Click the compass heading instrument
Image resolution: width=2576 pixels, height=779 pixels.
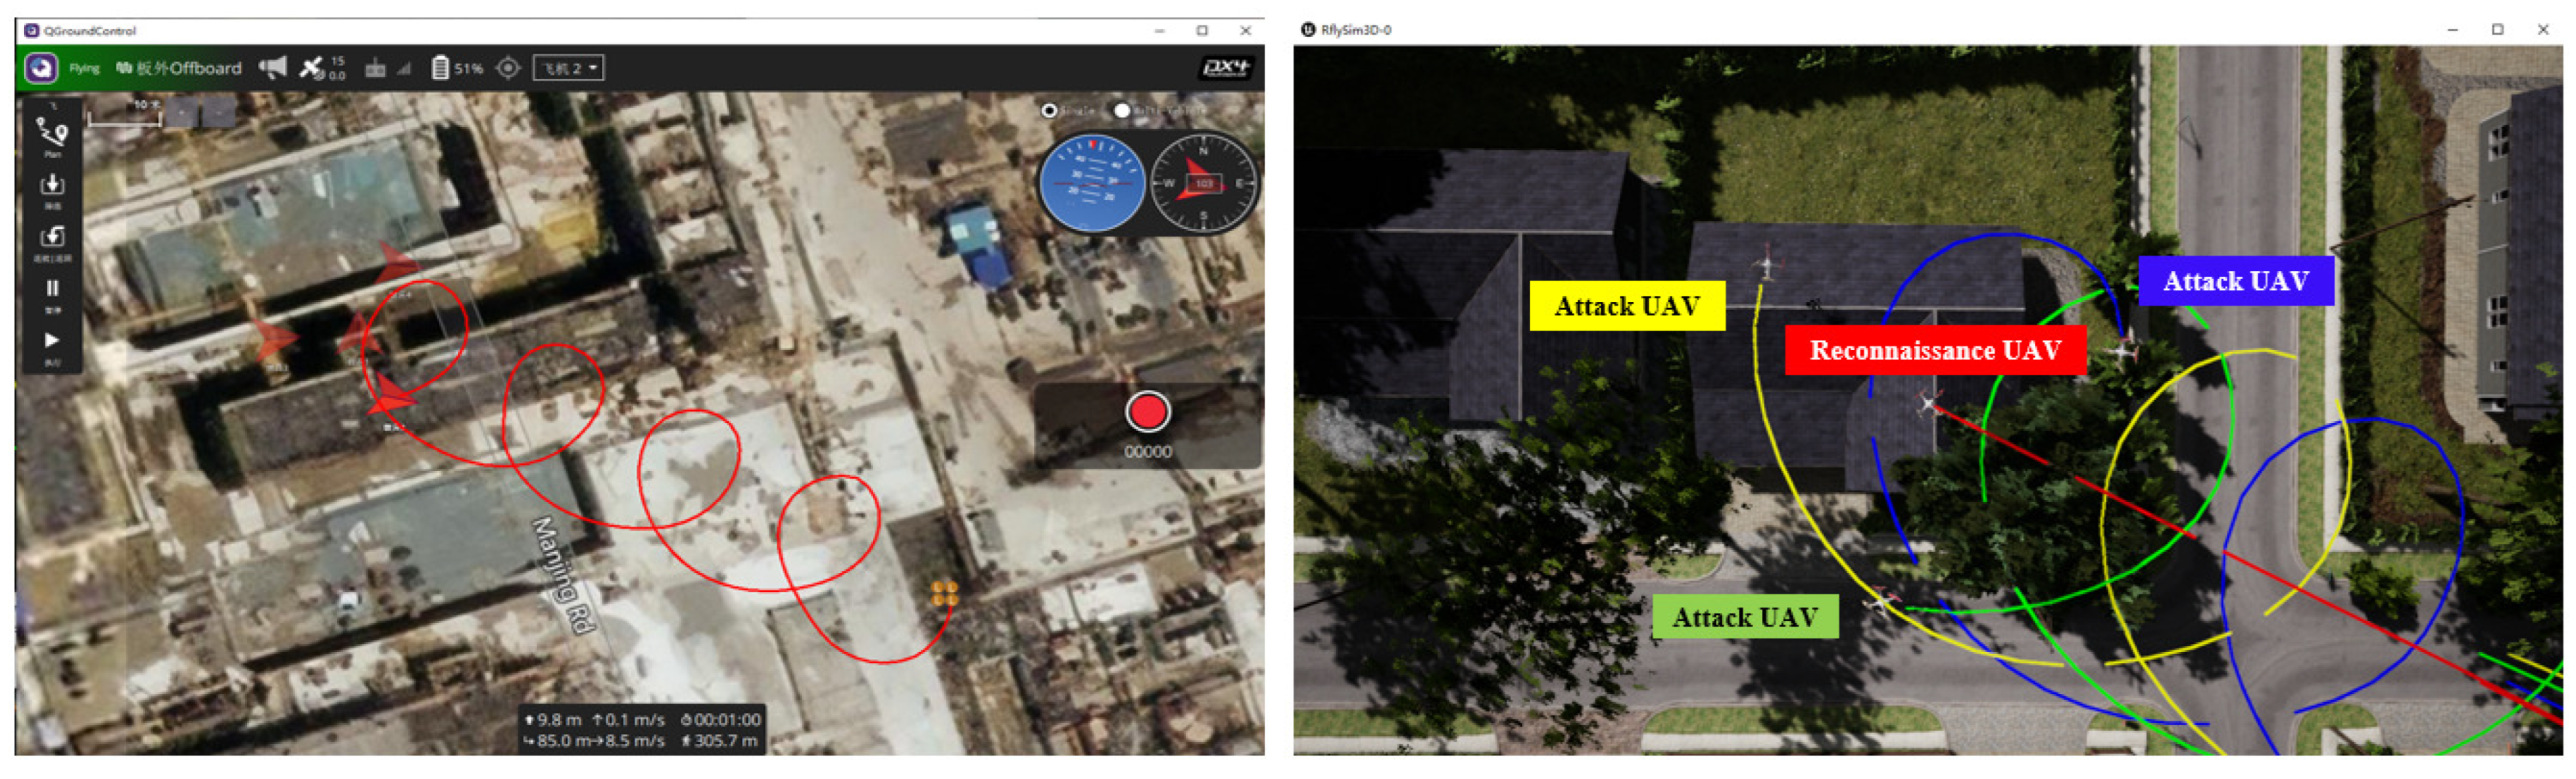[x=1203, y=184]
